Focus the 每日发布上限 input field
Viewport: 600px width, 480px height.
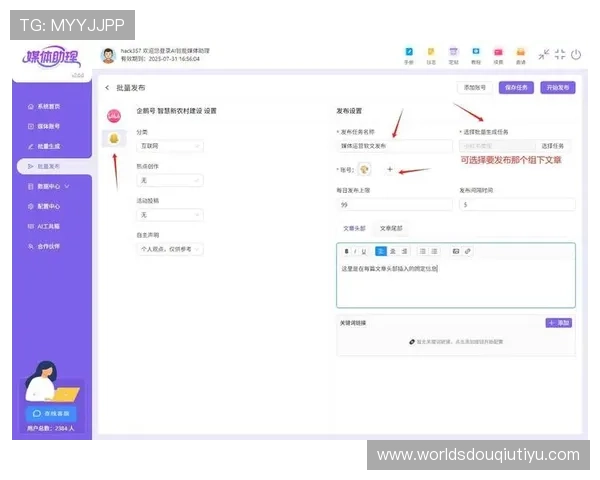pyautogui.click(x=394, y=205)
